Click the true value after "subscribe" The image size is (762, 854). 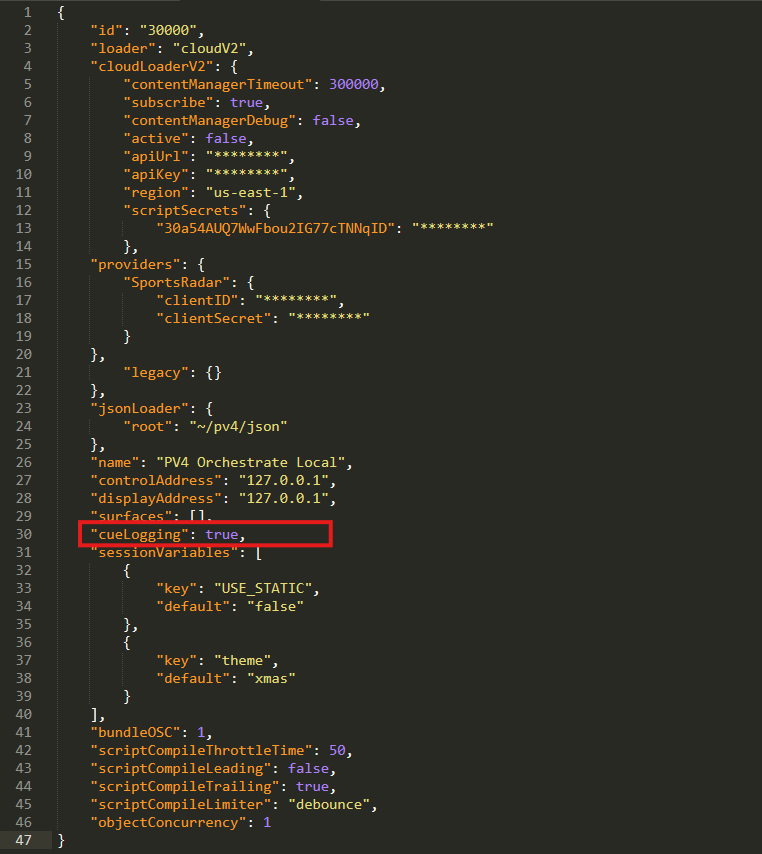click(246, 102)
